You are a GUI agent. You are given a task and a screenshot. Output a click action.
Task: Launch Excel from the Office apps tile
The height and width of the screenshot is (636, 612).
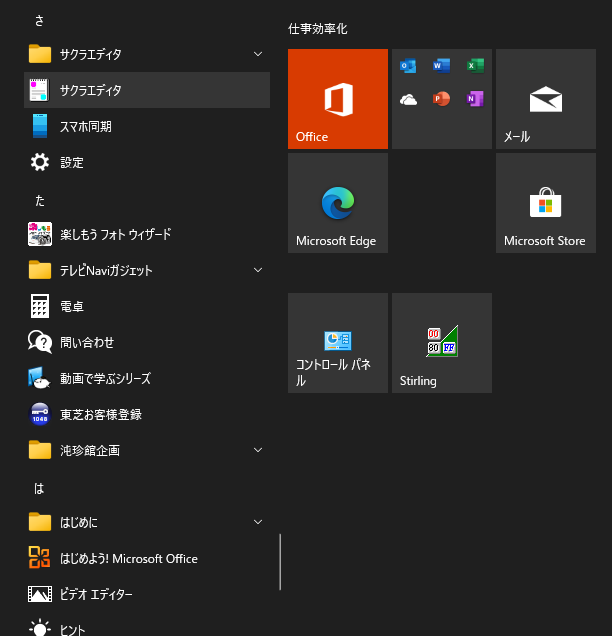(475, 66)
